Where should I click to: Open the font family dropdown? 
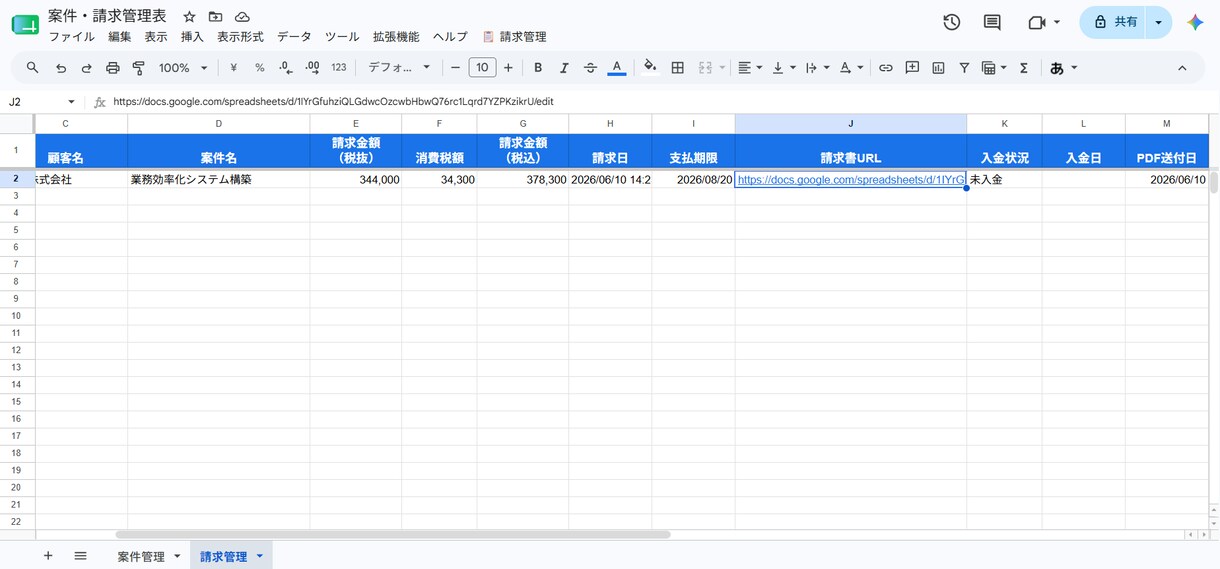coord(398,68)
